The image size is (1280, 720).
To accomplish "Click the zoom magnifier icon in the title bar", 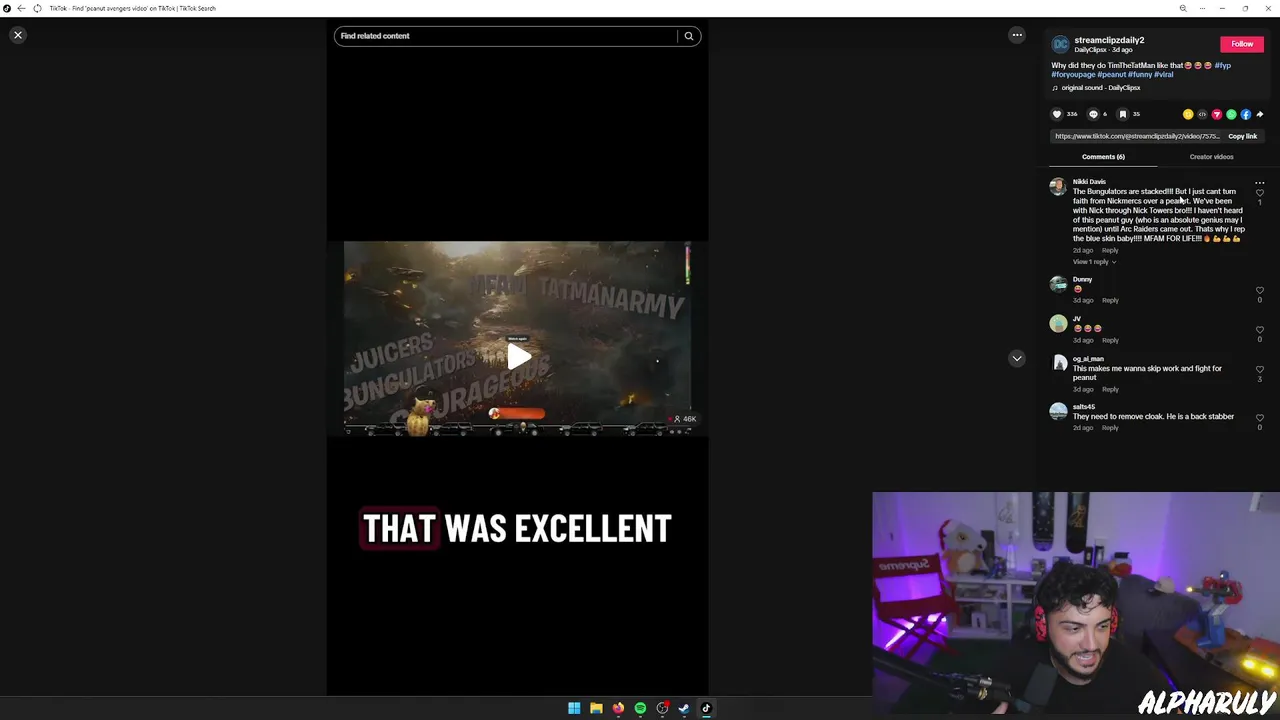I will pos(1183,8).
